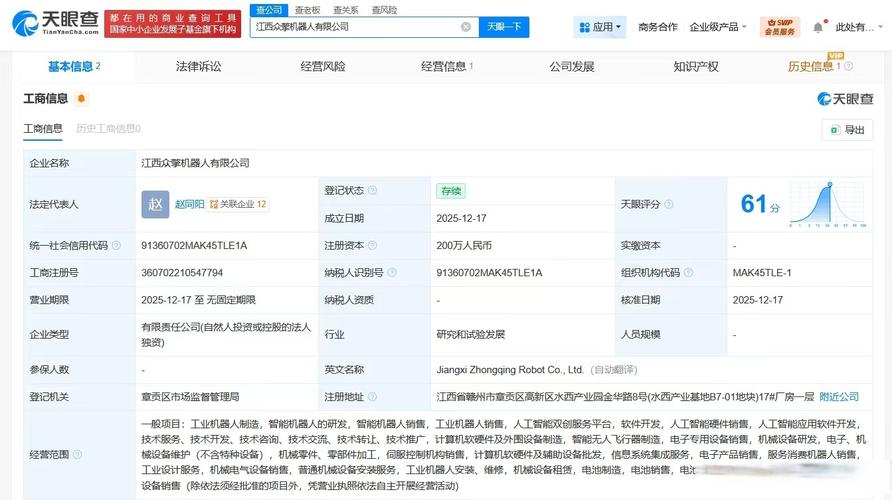
Task: Open 附近公司 link after address
Action: 839,396
